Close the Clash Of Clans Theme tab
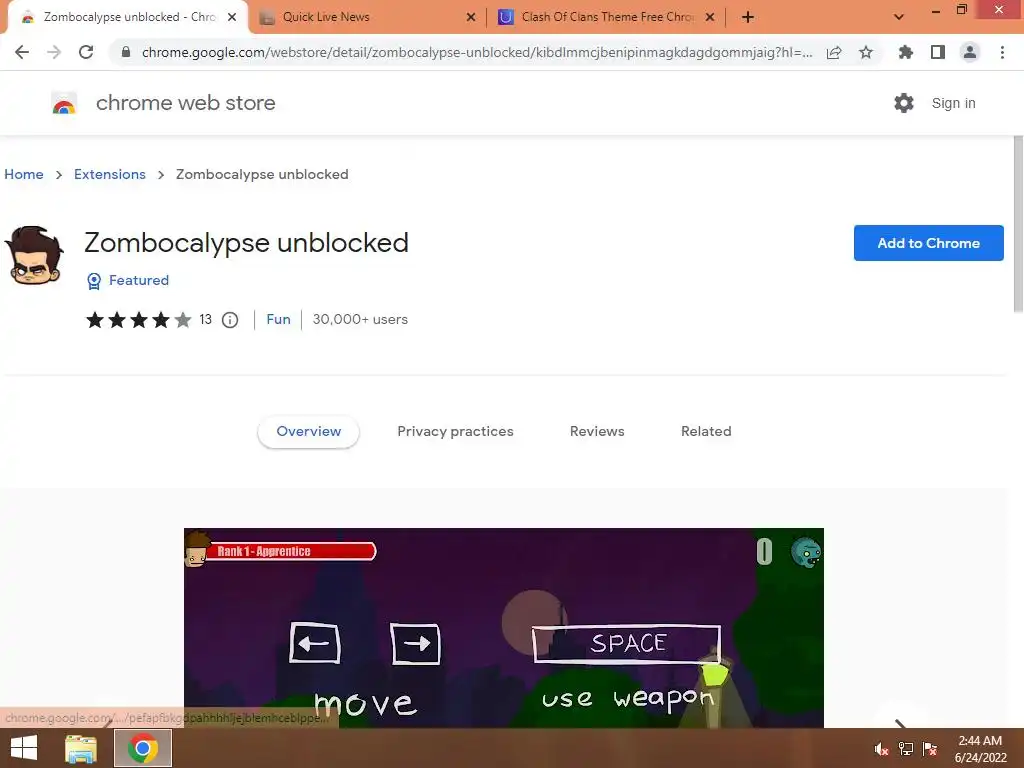This screenshot has height=768, width=1024. click(710, 17)
